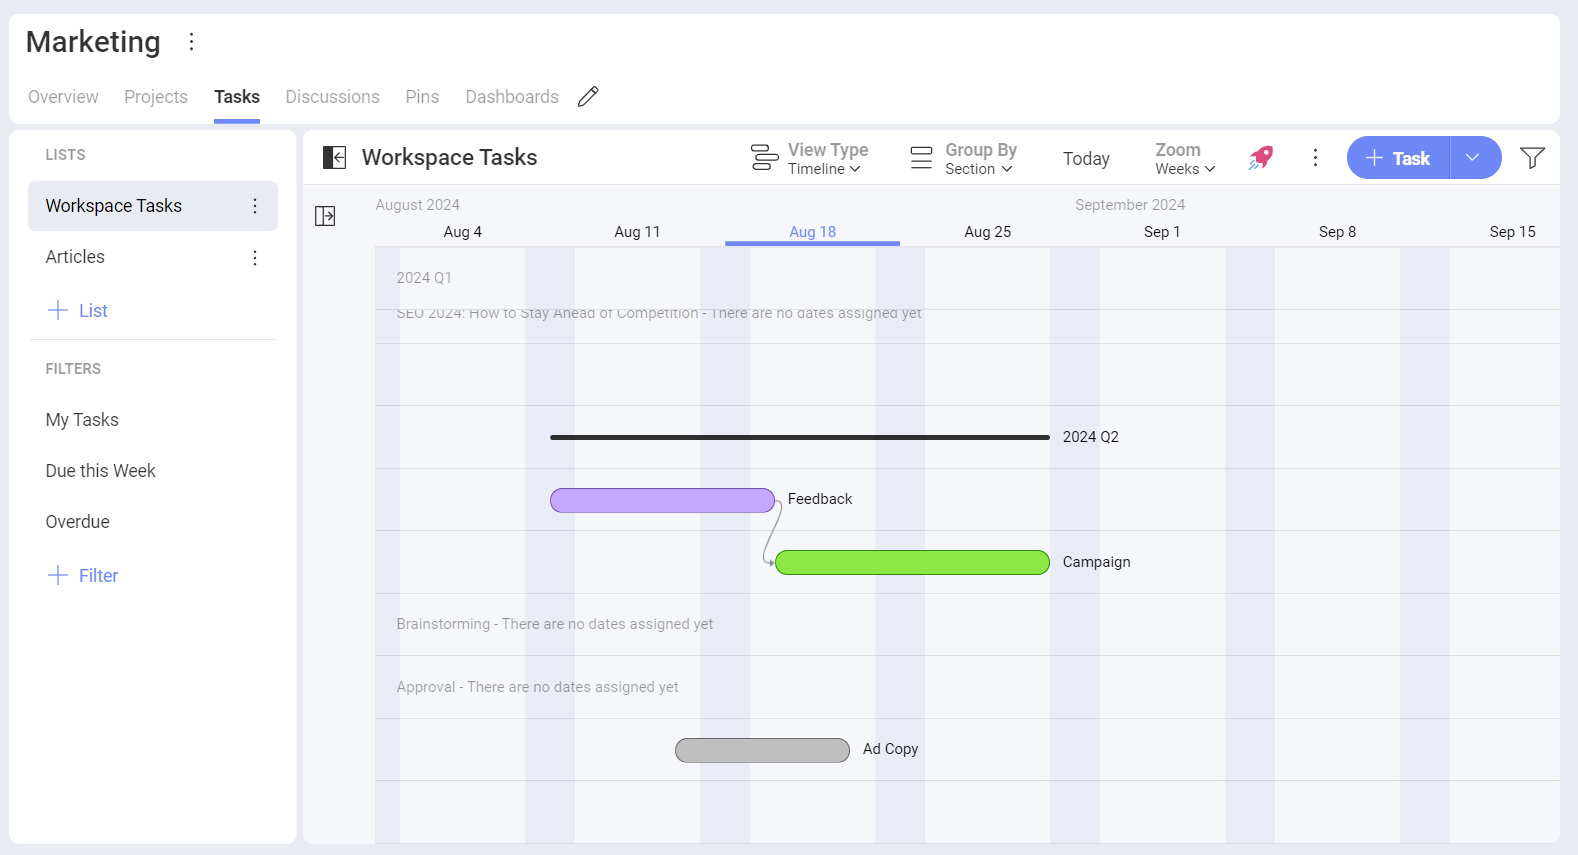Click the rocket automation icon
The image size is (1578, 855).
coord(1261,157)
